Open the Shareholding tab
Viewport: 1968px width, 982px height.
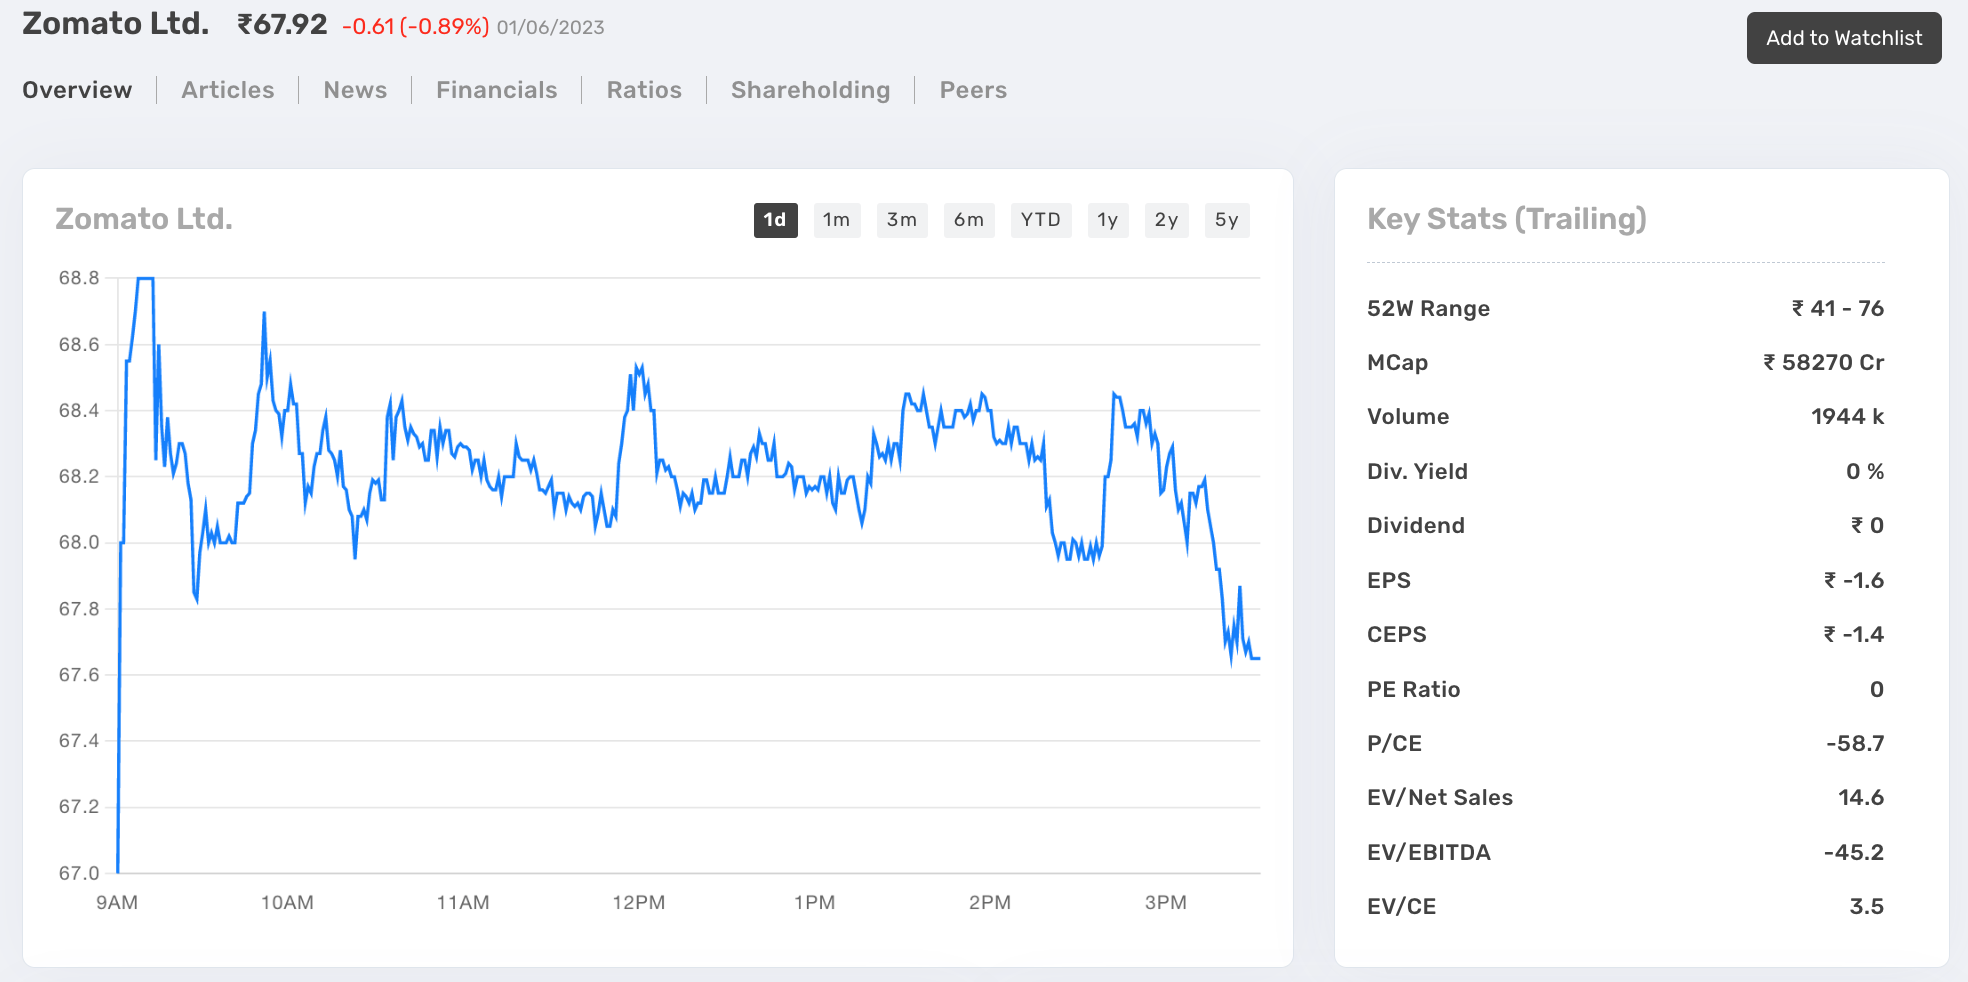[x=810, y=90]
